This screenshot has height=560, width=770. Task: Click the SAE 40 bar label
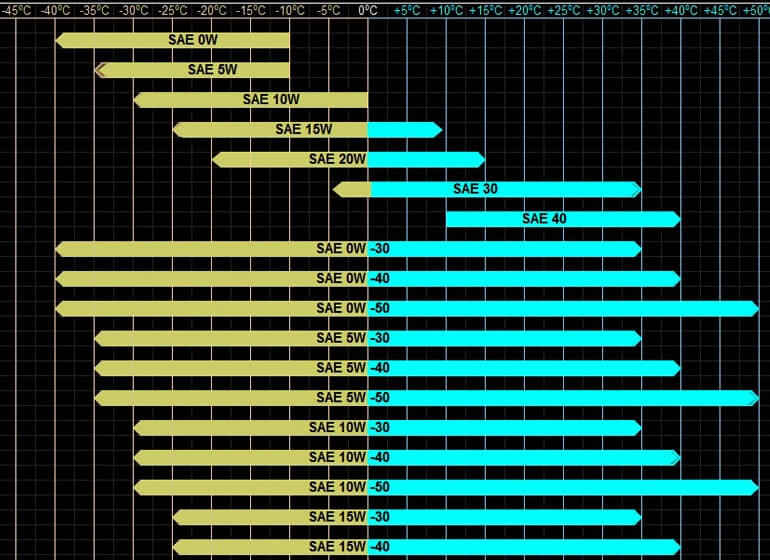[544, 219]
